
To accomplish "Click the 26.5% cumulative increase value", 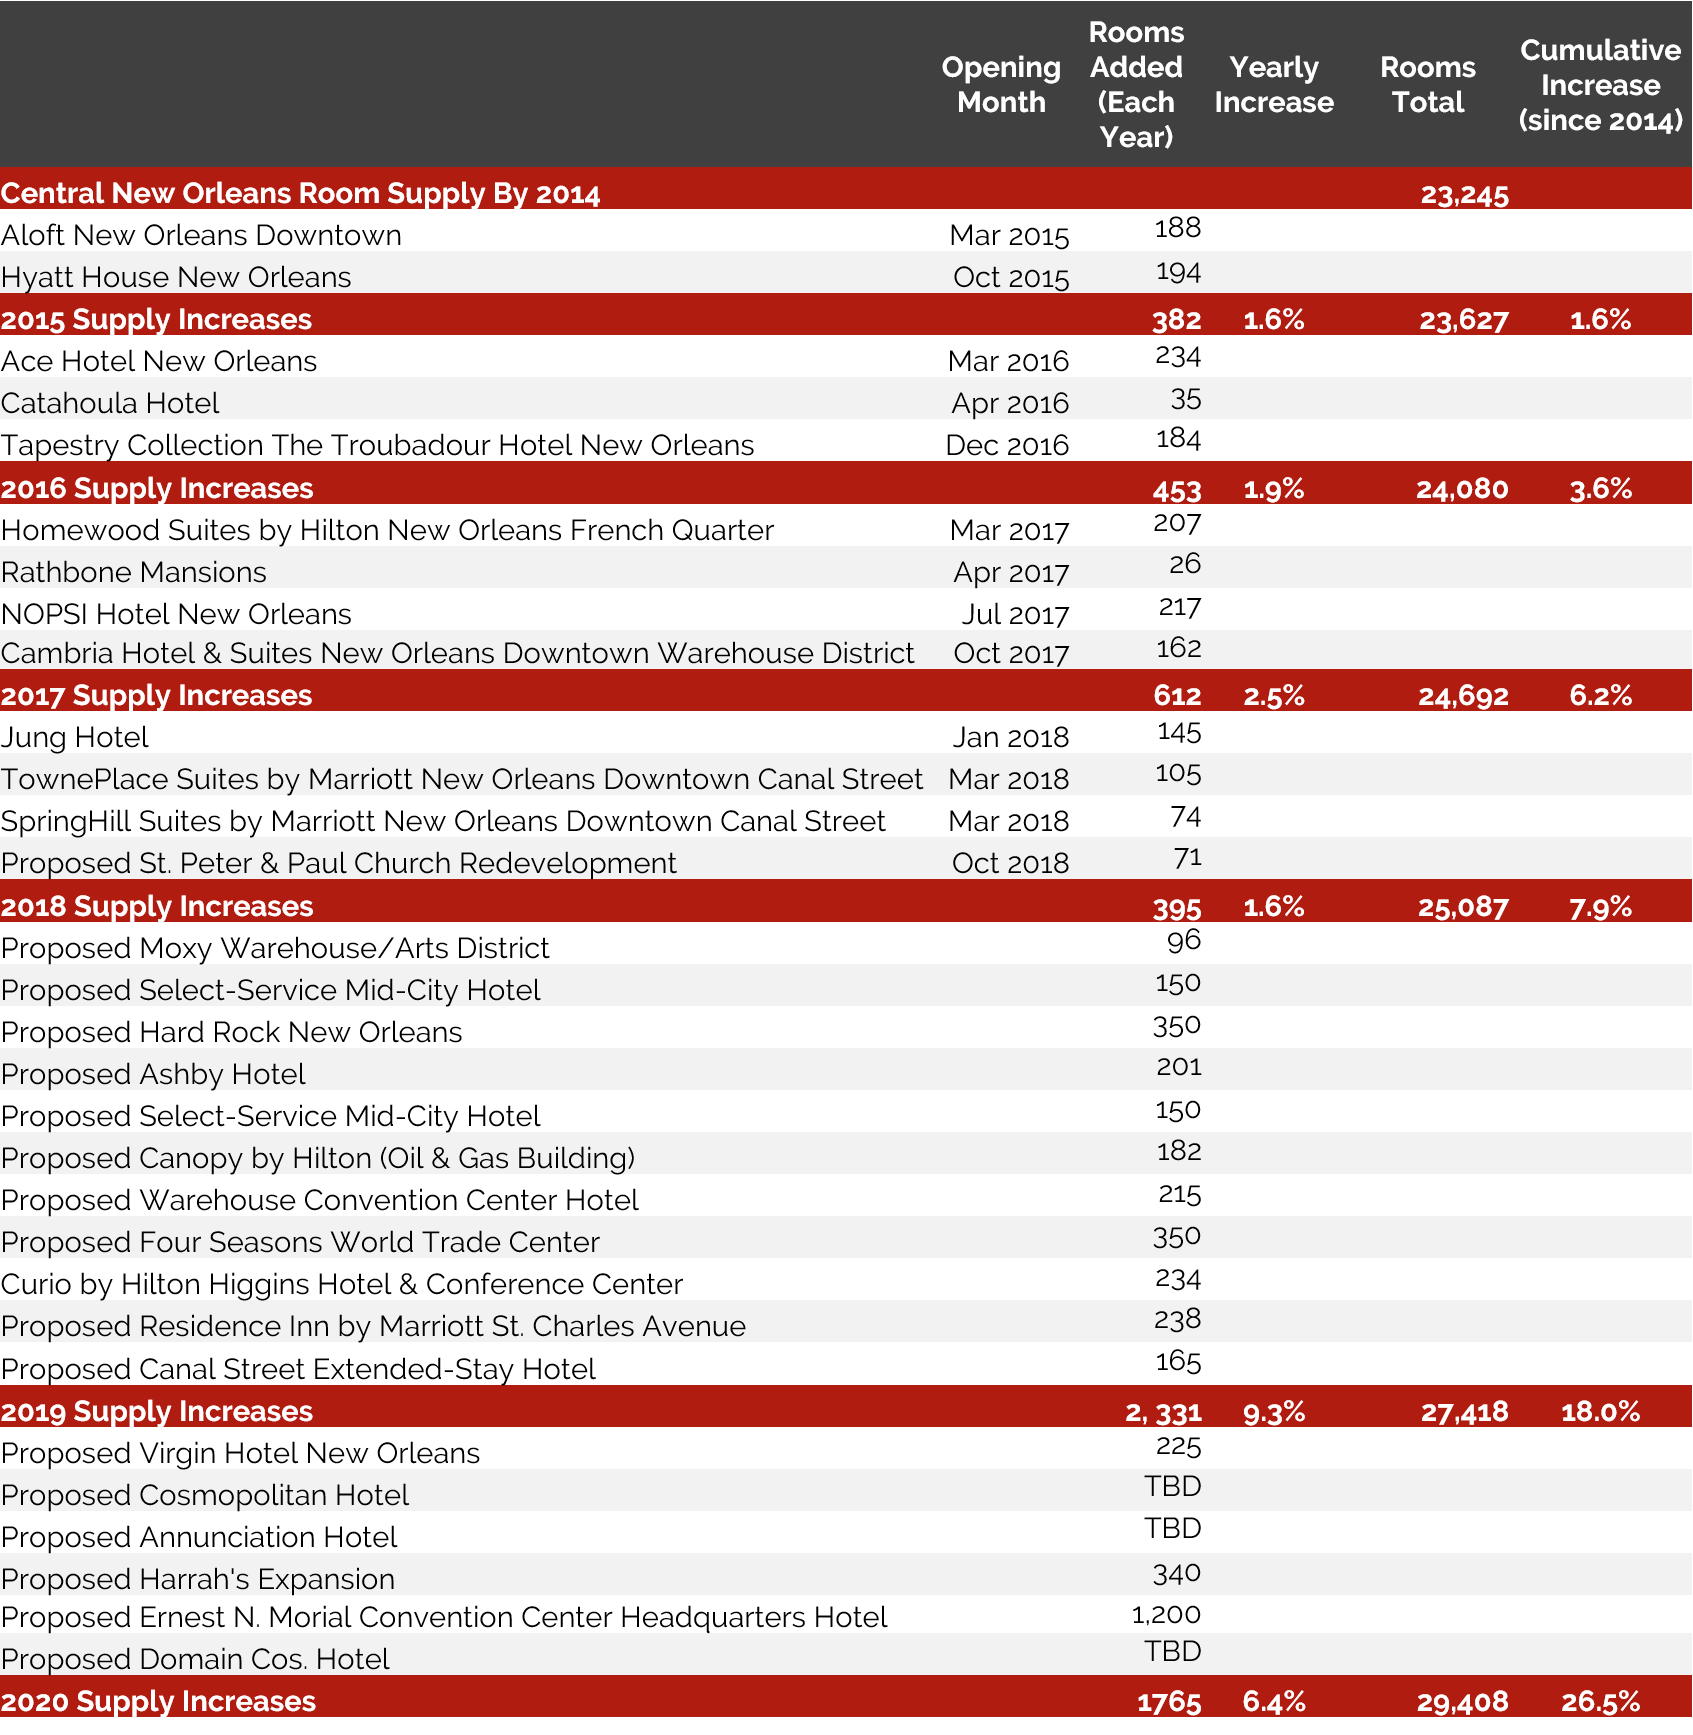I will click(1600, 1702).
